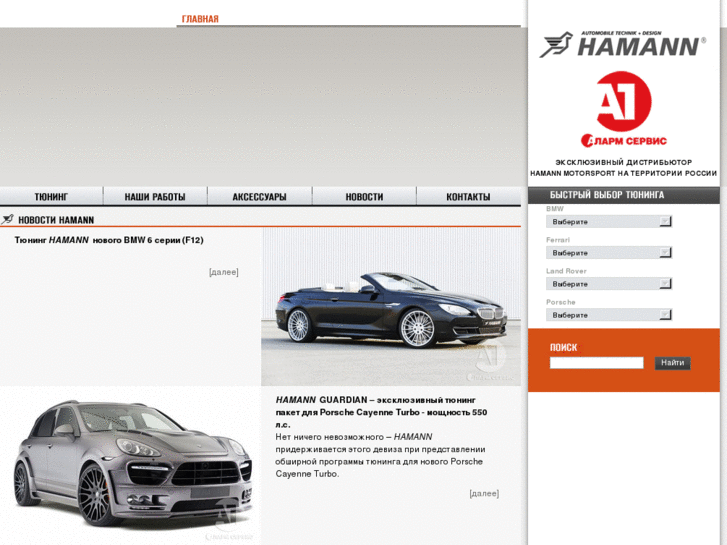
Task: Click [далее] under the BMW 6 series news
Action: 223,272
